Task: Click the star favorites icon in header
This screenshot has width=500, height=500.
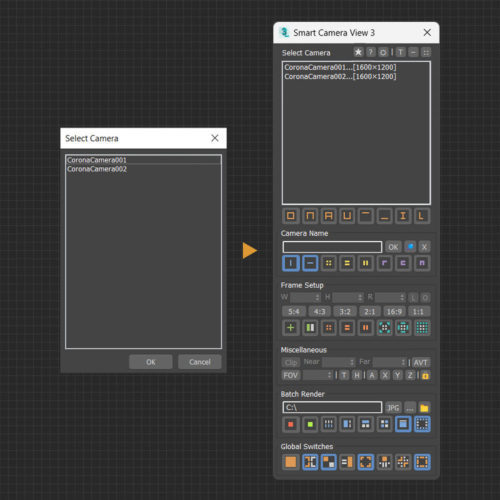Action: click(x=358, y=52)
